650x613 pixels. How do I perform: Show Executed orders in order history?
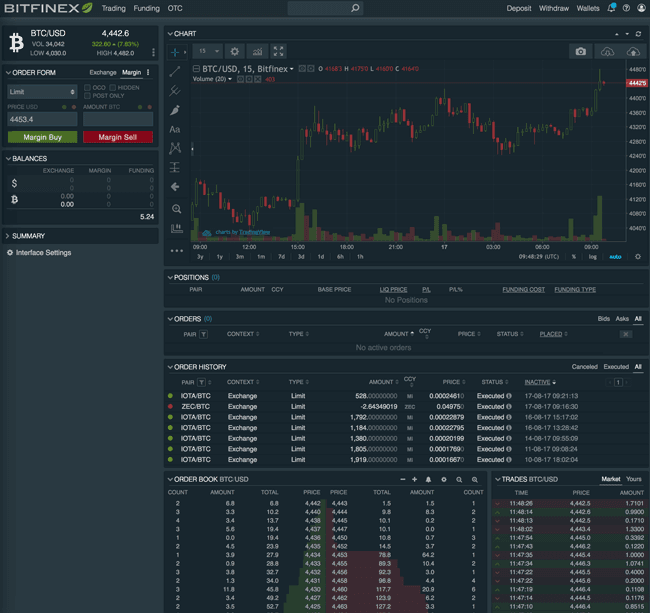pos(616,367)
